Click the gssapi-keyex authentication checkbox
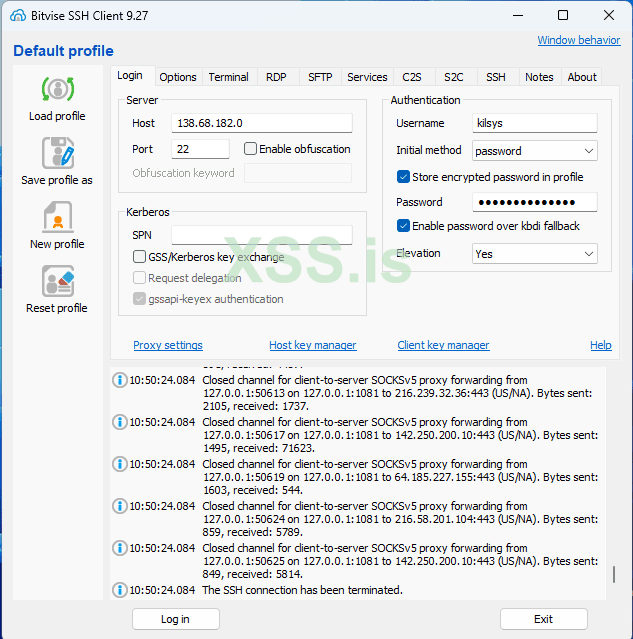 tap(139, 299)
